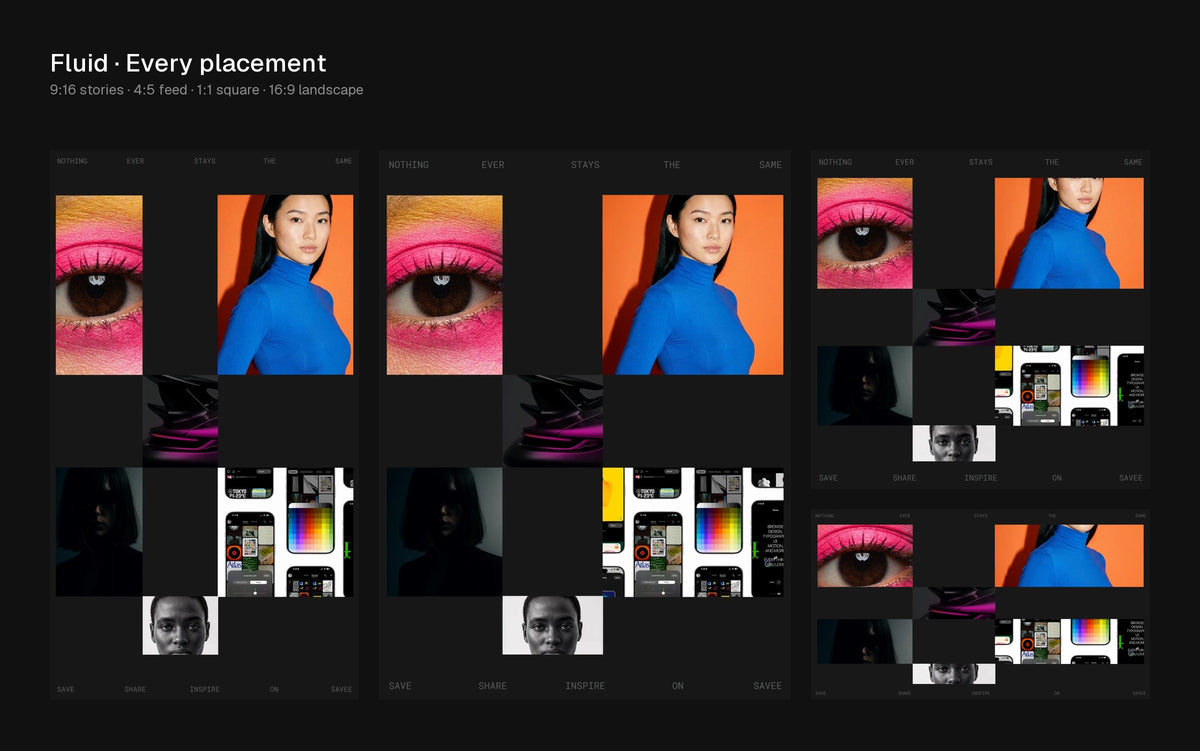The image size is (1200, 751).
Task: Open the phone mockups collage in the landscape panel
Action: tap(1070, 641)
